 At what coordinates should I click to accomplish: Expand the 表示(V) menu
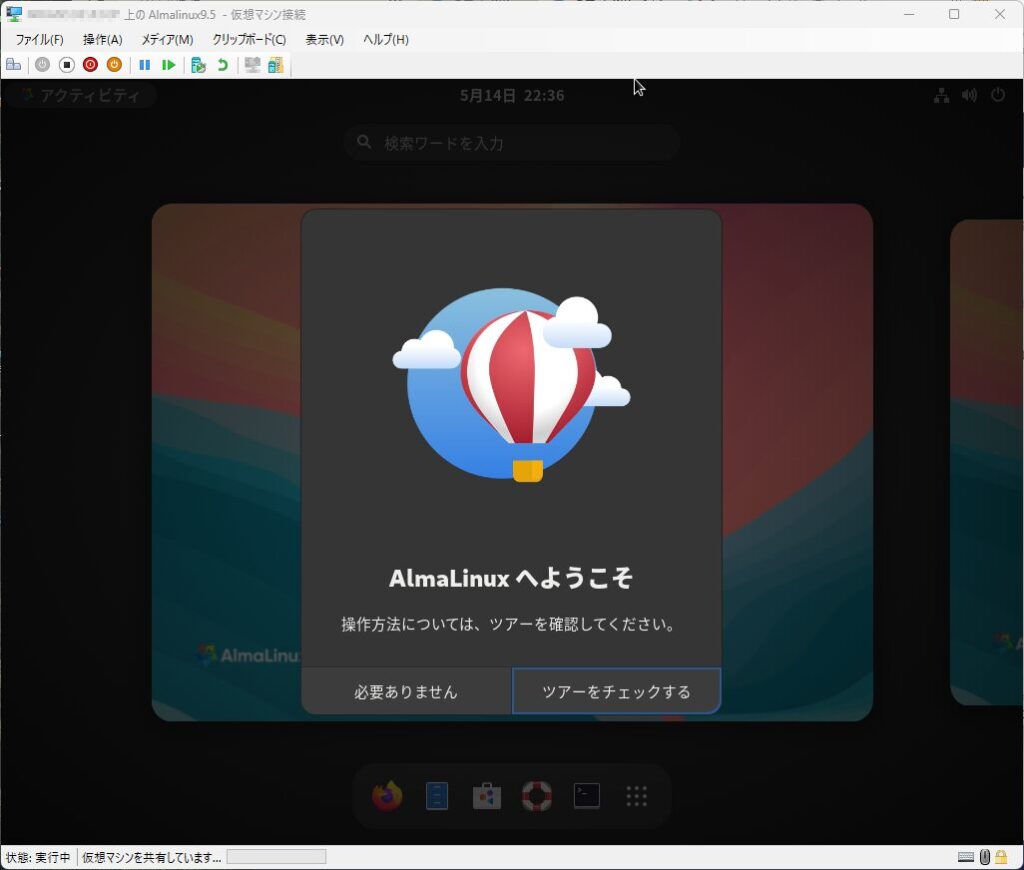click(324, 40)
